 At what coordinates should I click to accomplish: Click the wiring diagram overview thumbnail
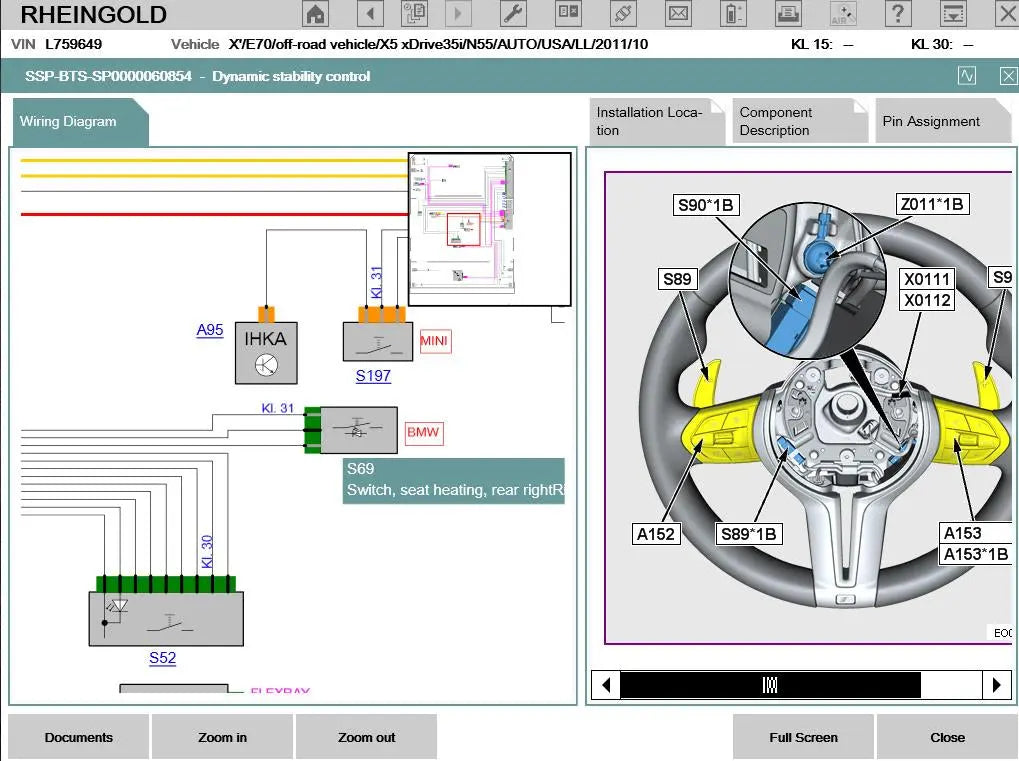coord(490,228)
